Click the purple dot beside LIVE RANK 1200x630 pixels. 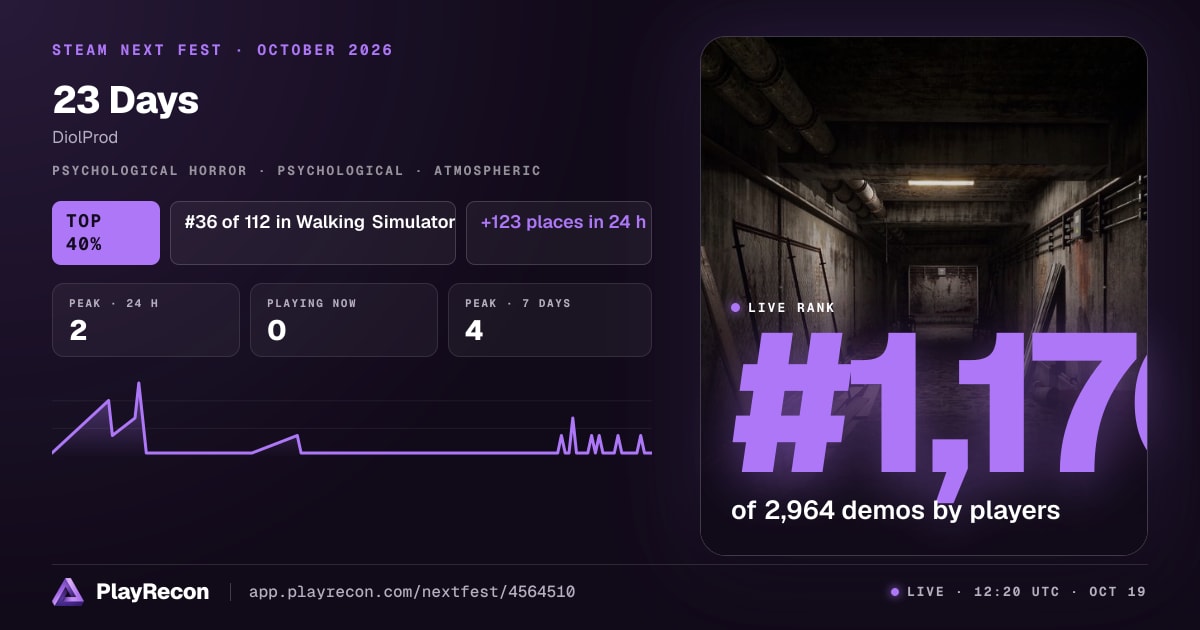[x=736, y=308]
